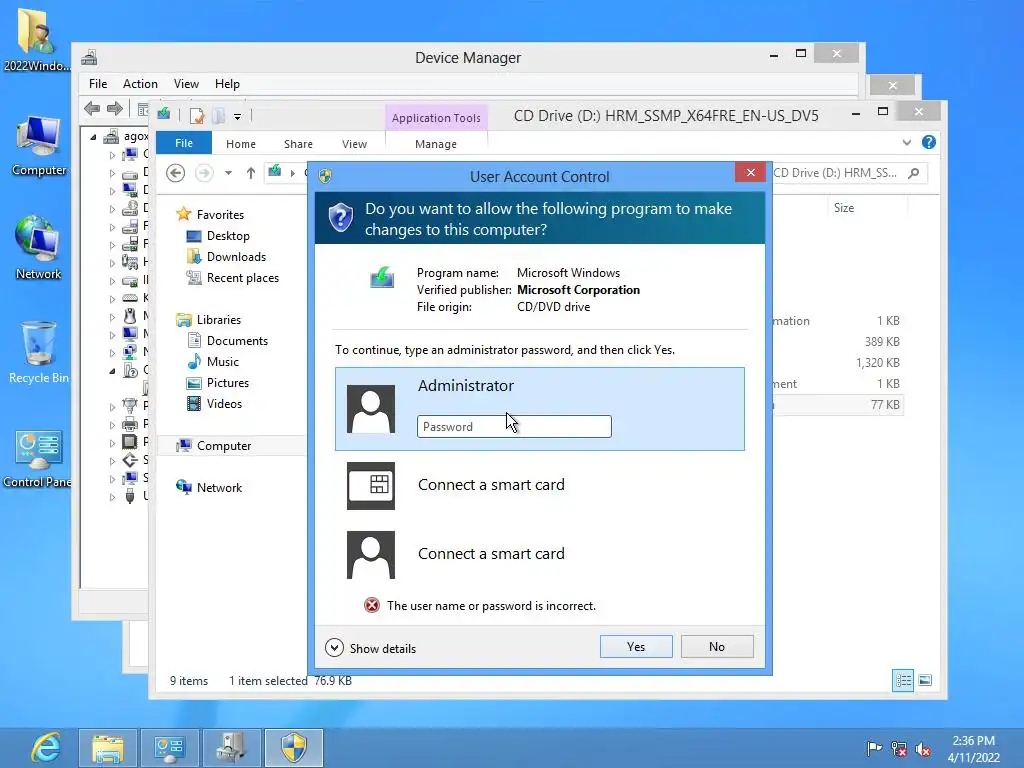This screenshot has width=1024, height=768.
Task: Open Action menu in Device Manager
Action: click(x=140, y=84)
